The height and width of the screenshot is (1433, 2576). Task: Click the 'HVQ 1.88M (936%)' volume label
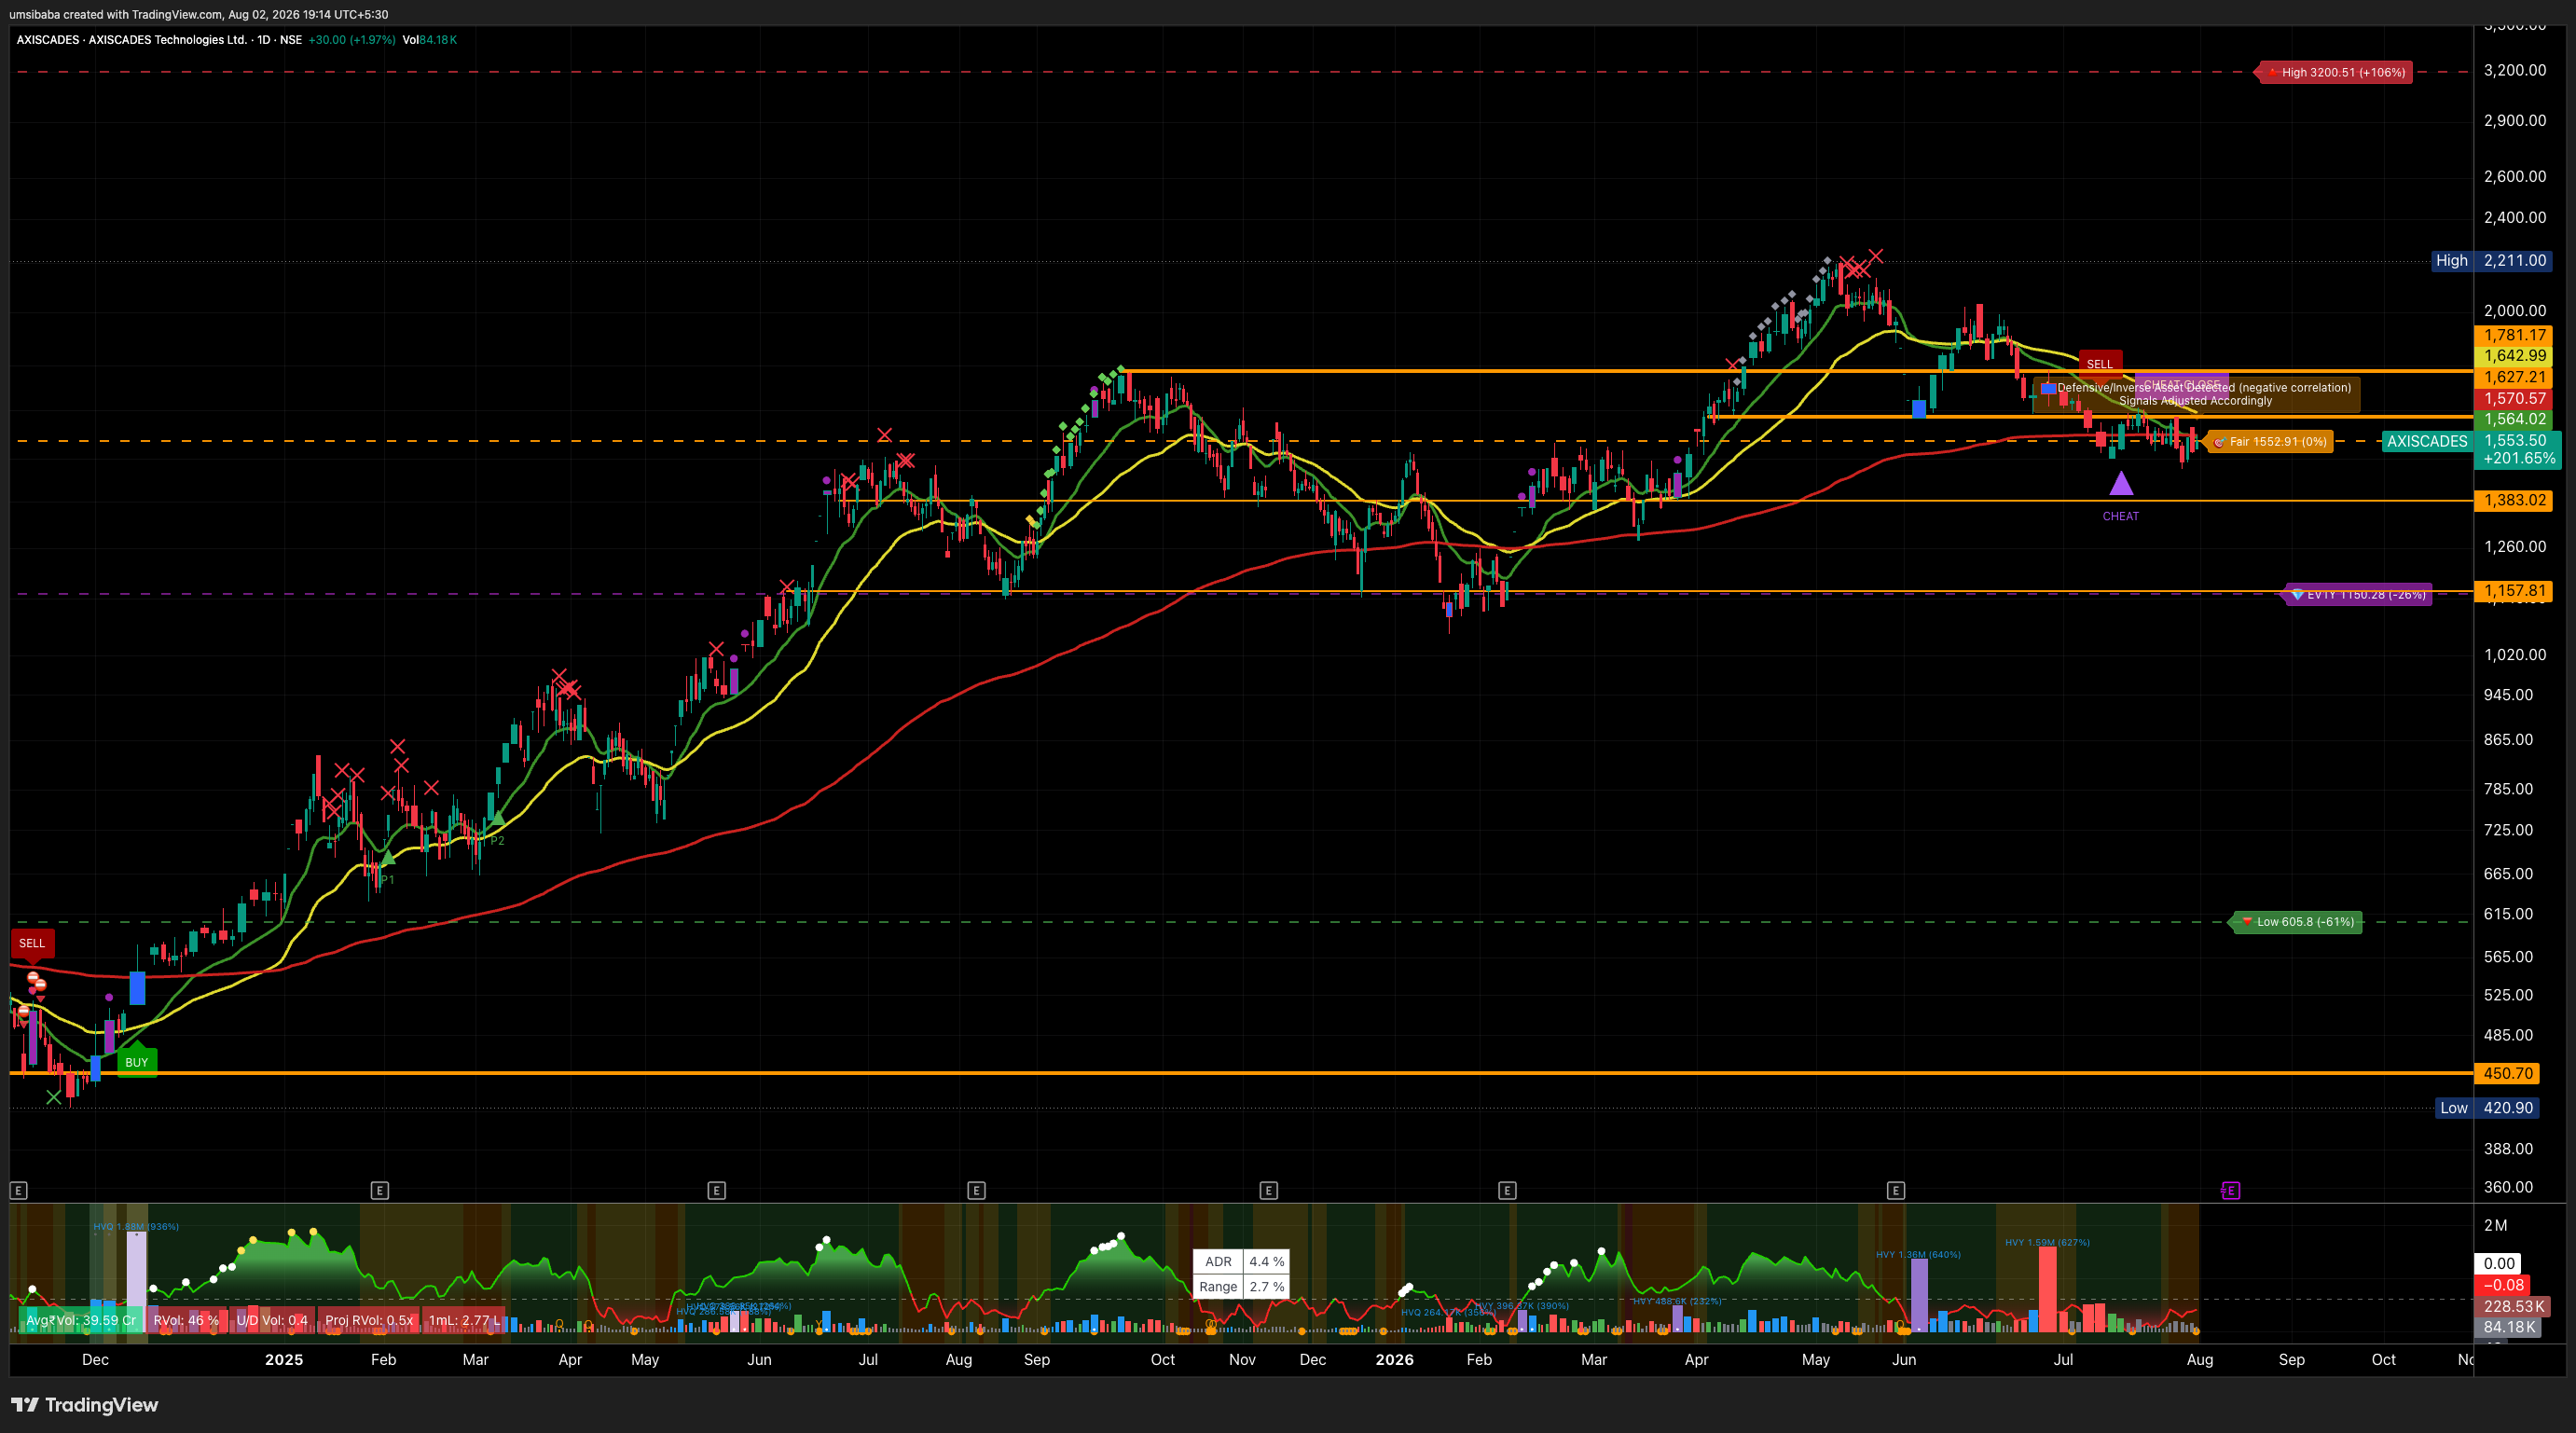(x=136, y=1227)
